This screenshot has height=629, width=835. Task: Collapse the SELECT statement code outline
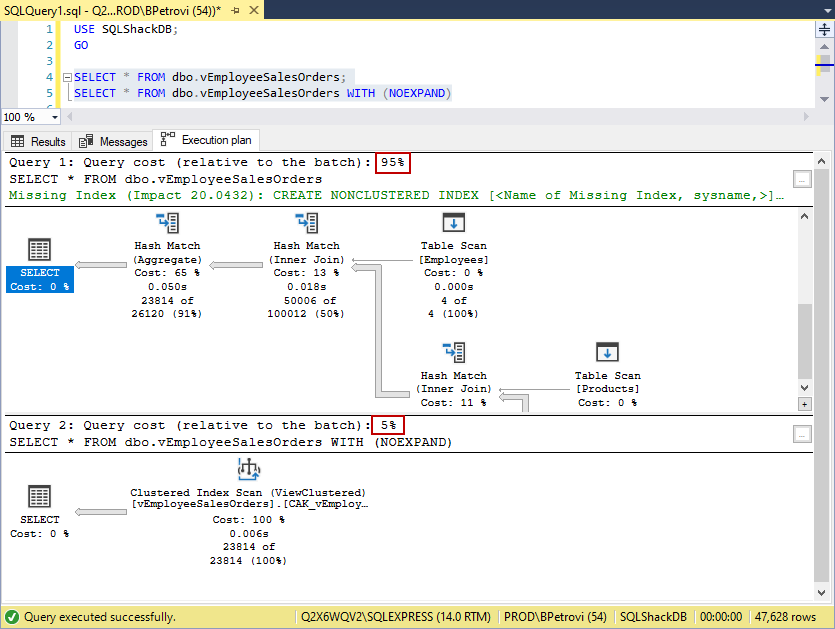(66, 77)
